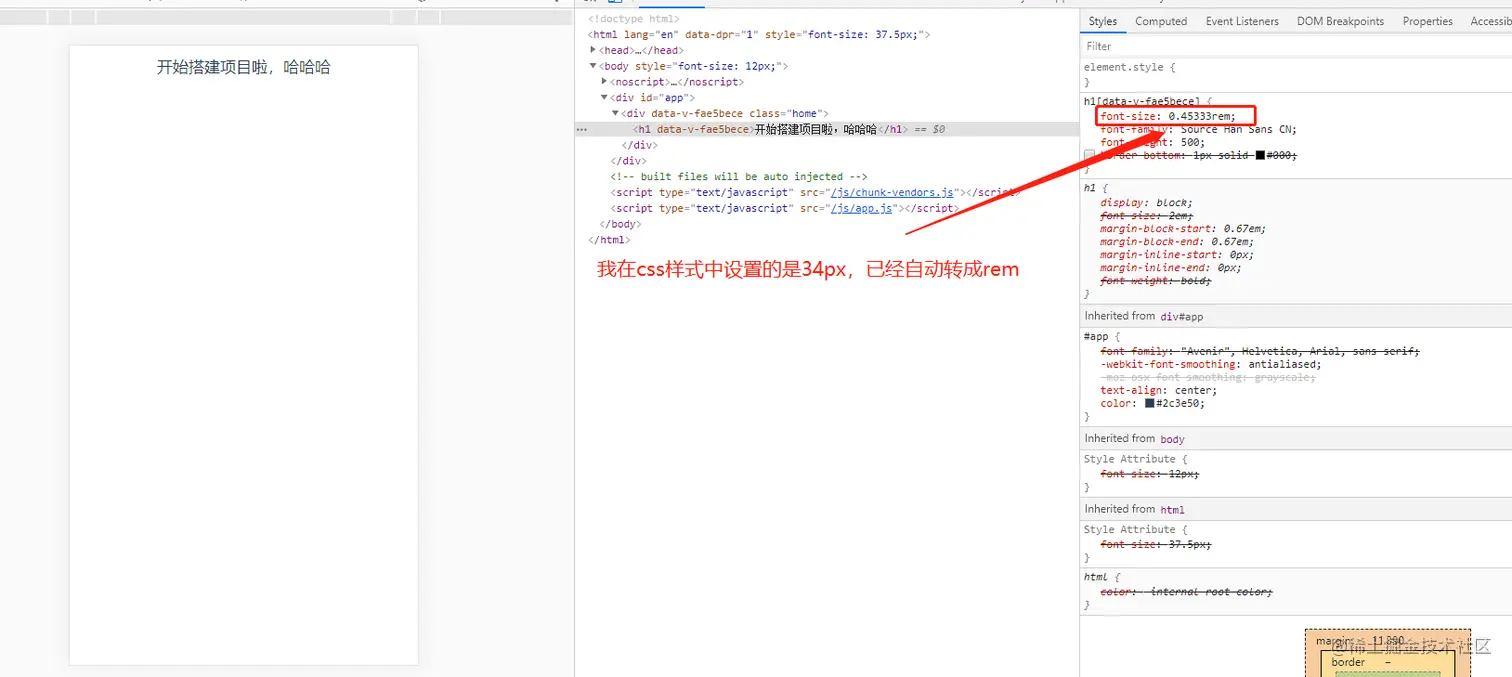This screenshot has height=677, width=1512.
Task: Click the 0.45333rem font-size value
Action: (1202, 116)
